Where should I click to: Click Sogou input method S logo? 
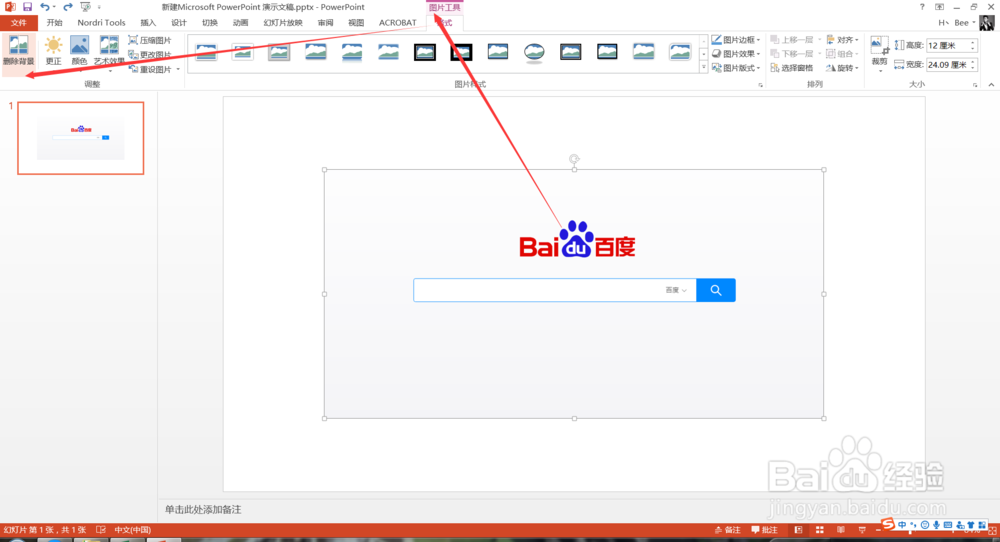click(888, 524)
